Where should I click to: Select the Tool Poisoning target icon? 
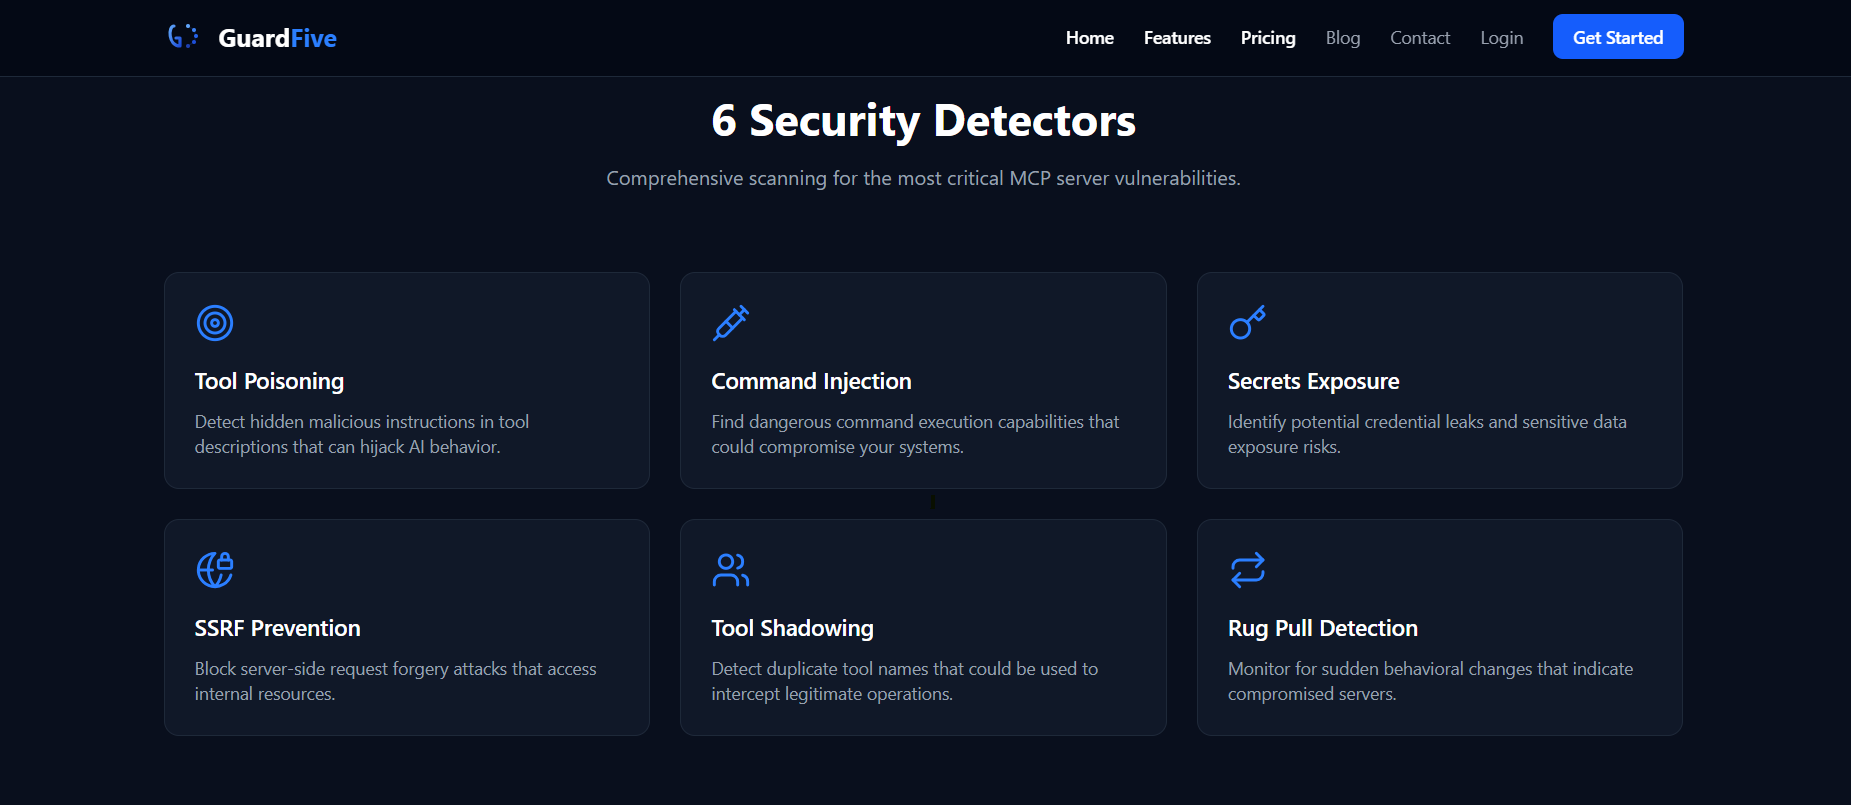tap(215, 323)
